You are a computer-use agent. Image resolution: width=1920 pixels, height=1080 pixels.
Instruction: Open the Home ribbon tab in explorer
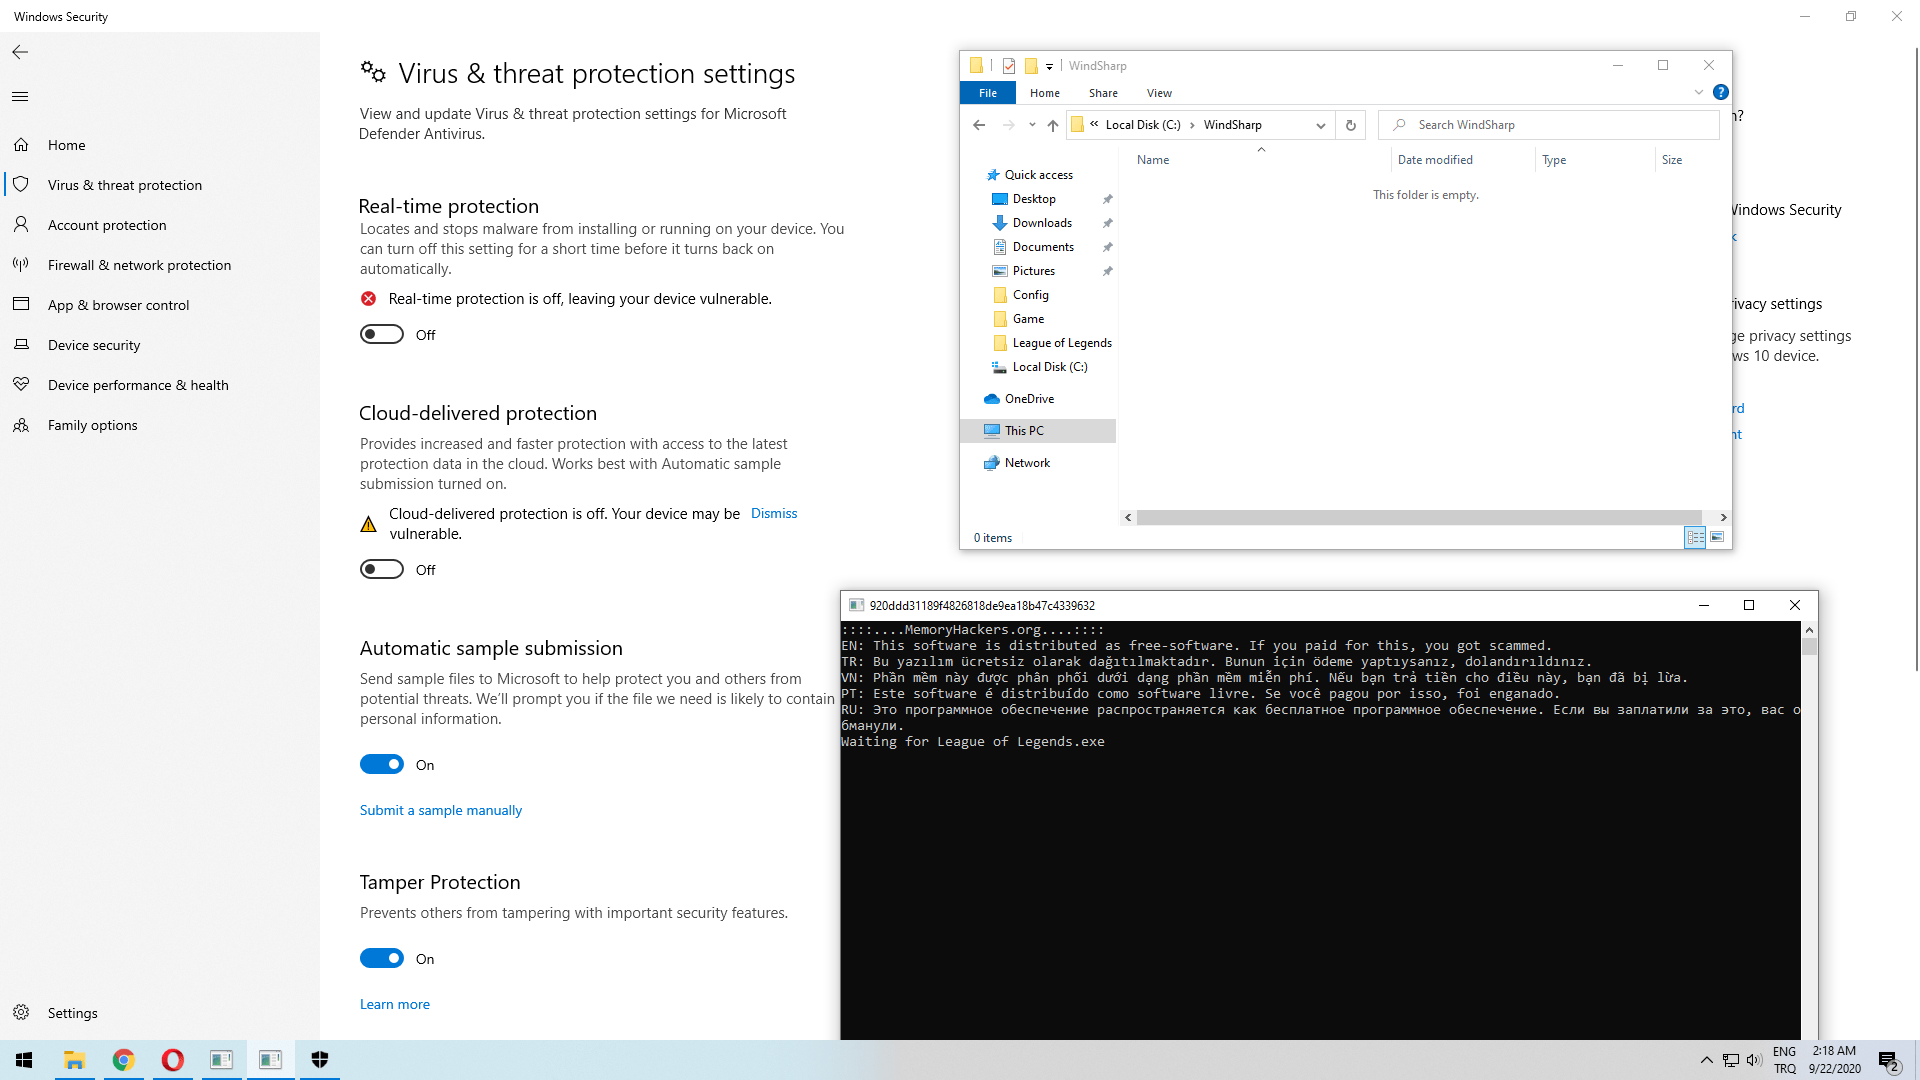pos(1045,93)
